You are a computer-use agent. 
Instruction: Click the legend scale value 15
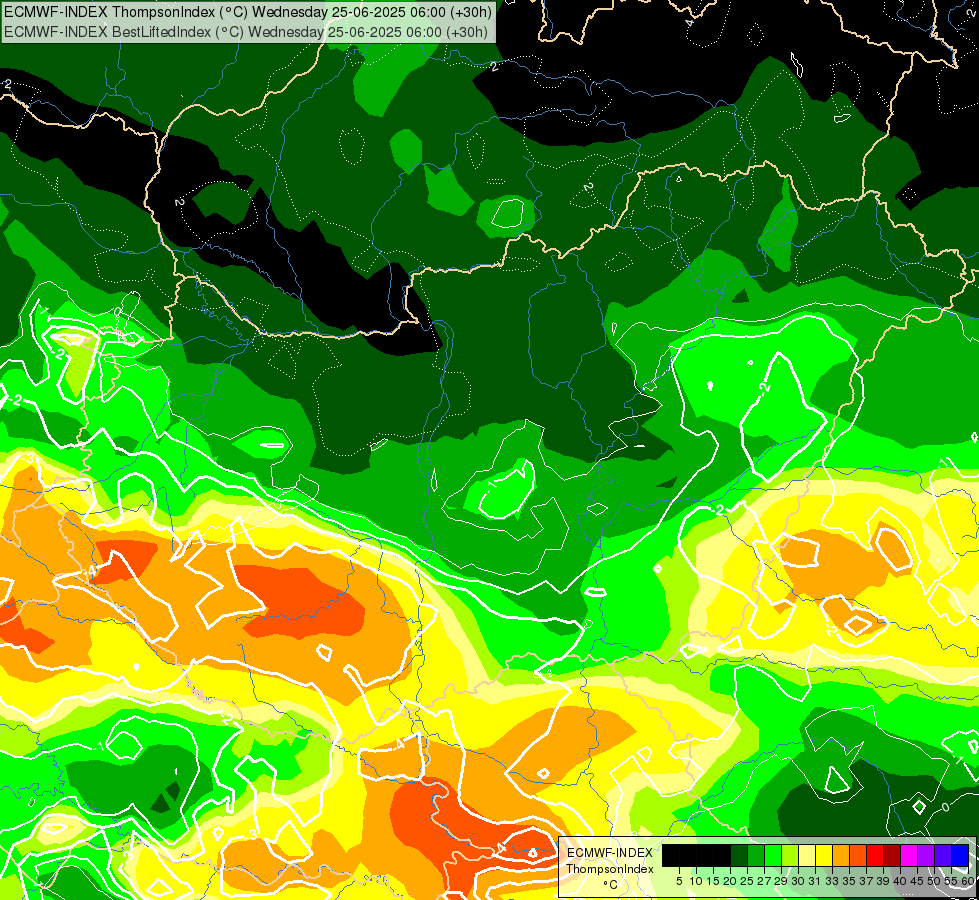[x=713, y=881]
